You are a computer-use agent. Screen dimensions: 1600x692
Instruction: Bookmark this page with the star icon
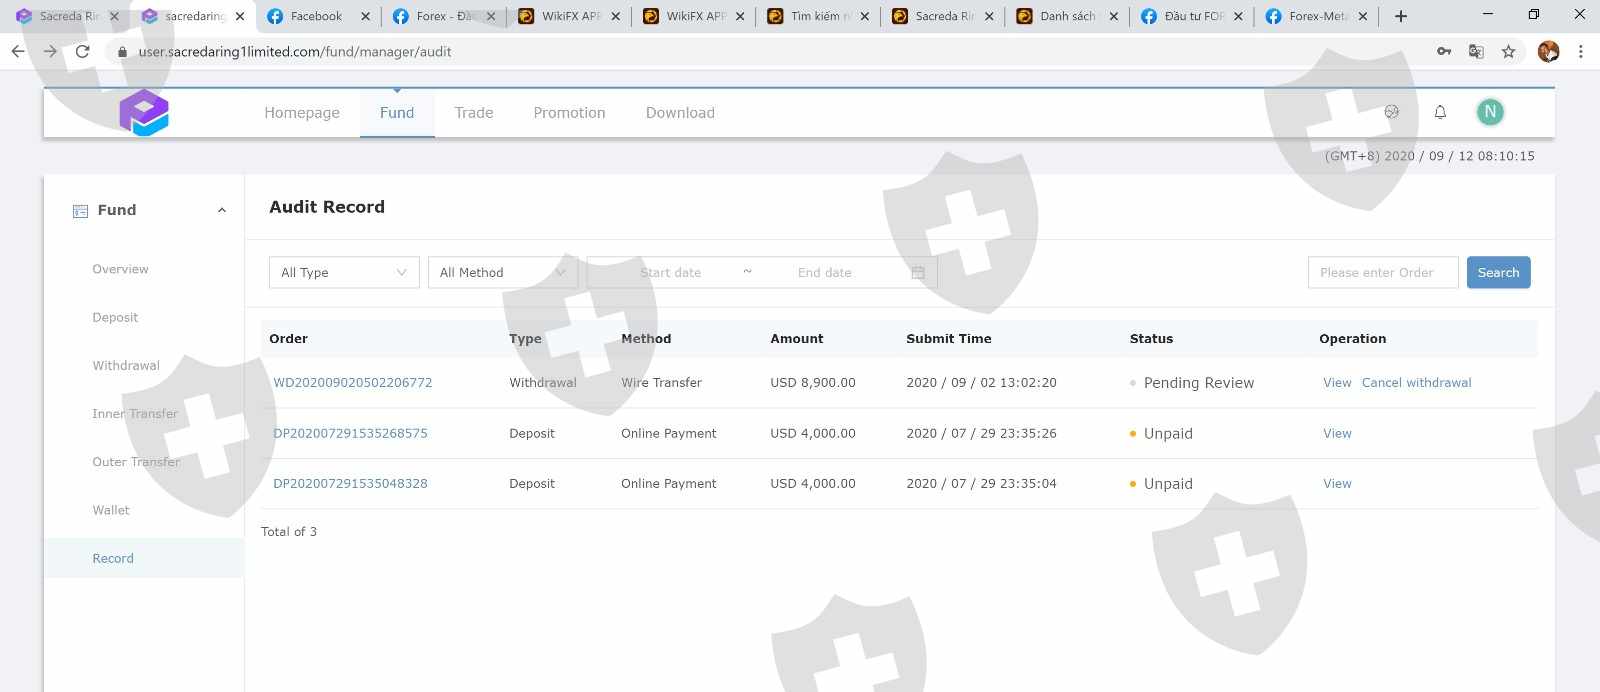coord(1508,52)
